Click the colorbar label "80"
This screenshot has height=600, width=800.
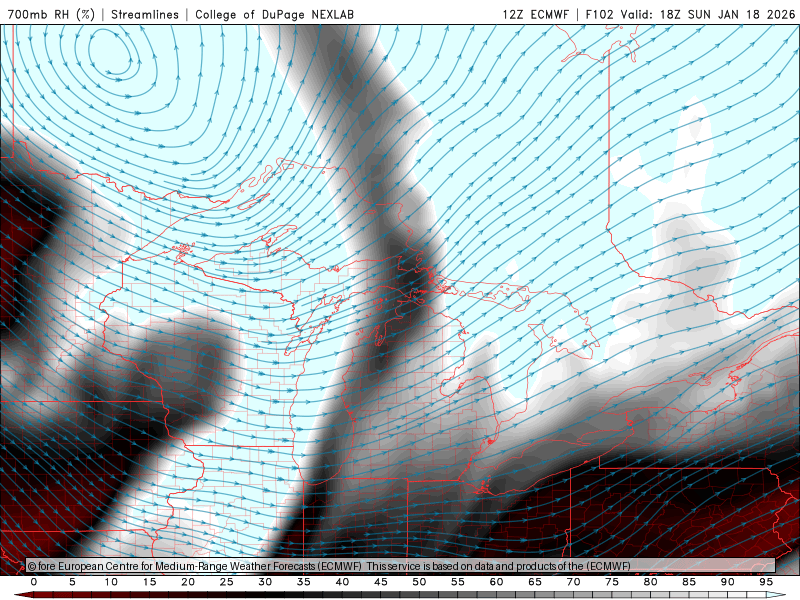click(x=650, y=582)
